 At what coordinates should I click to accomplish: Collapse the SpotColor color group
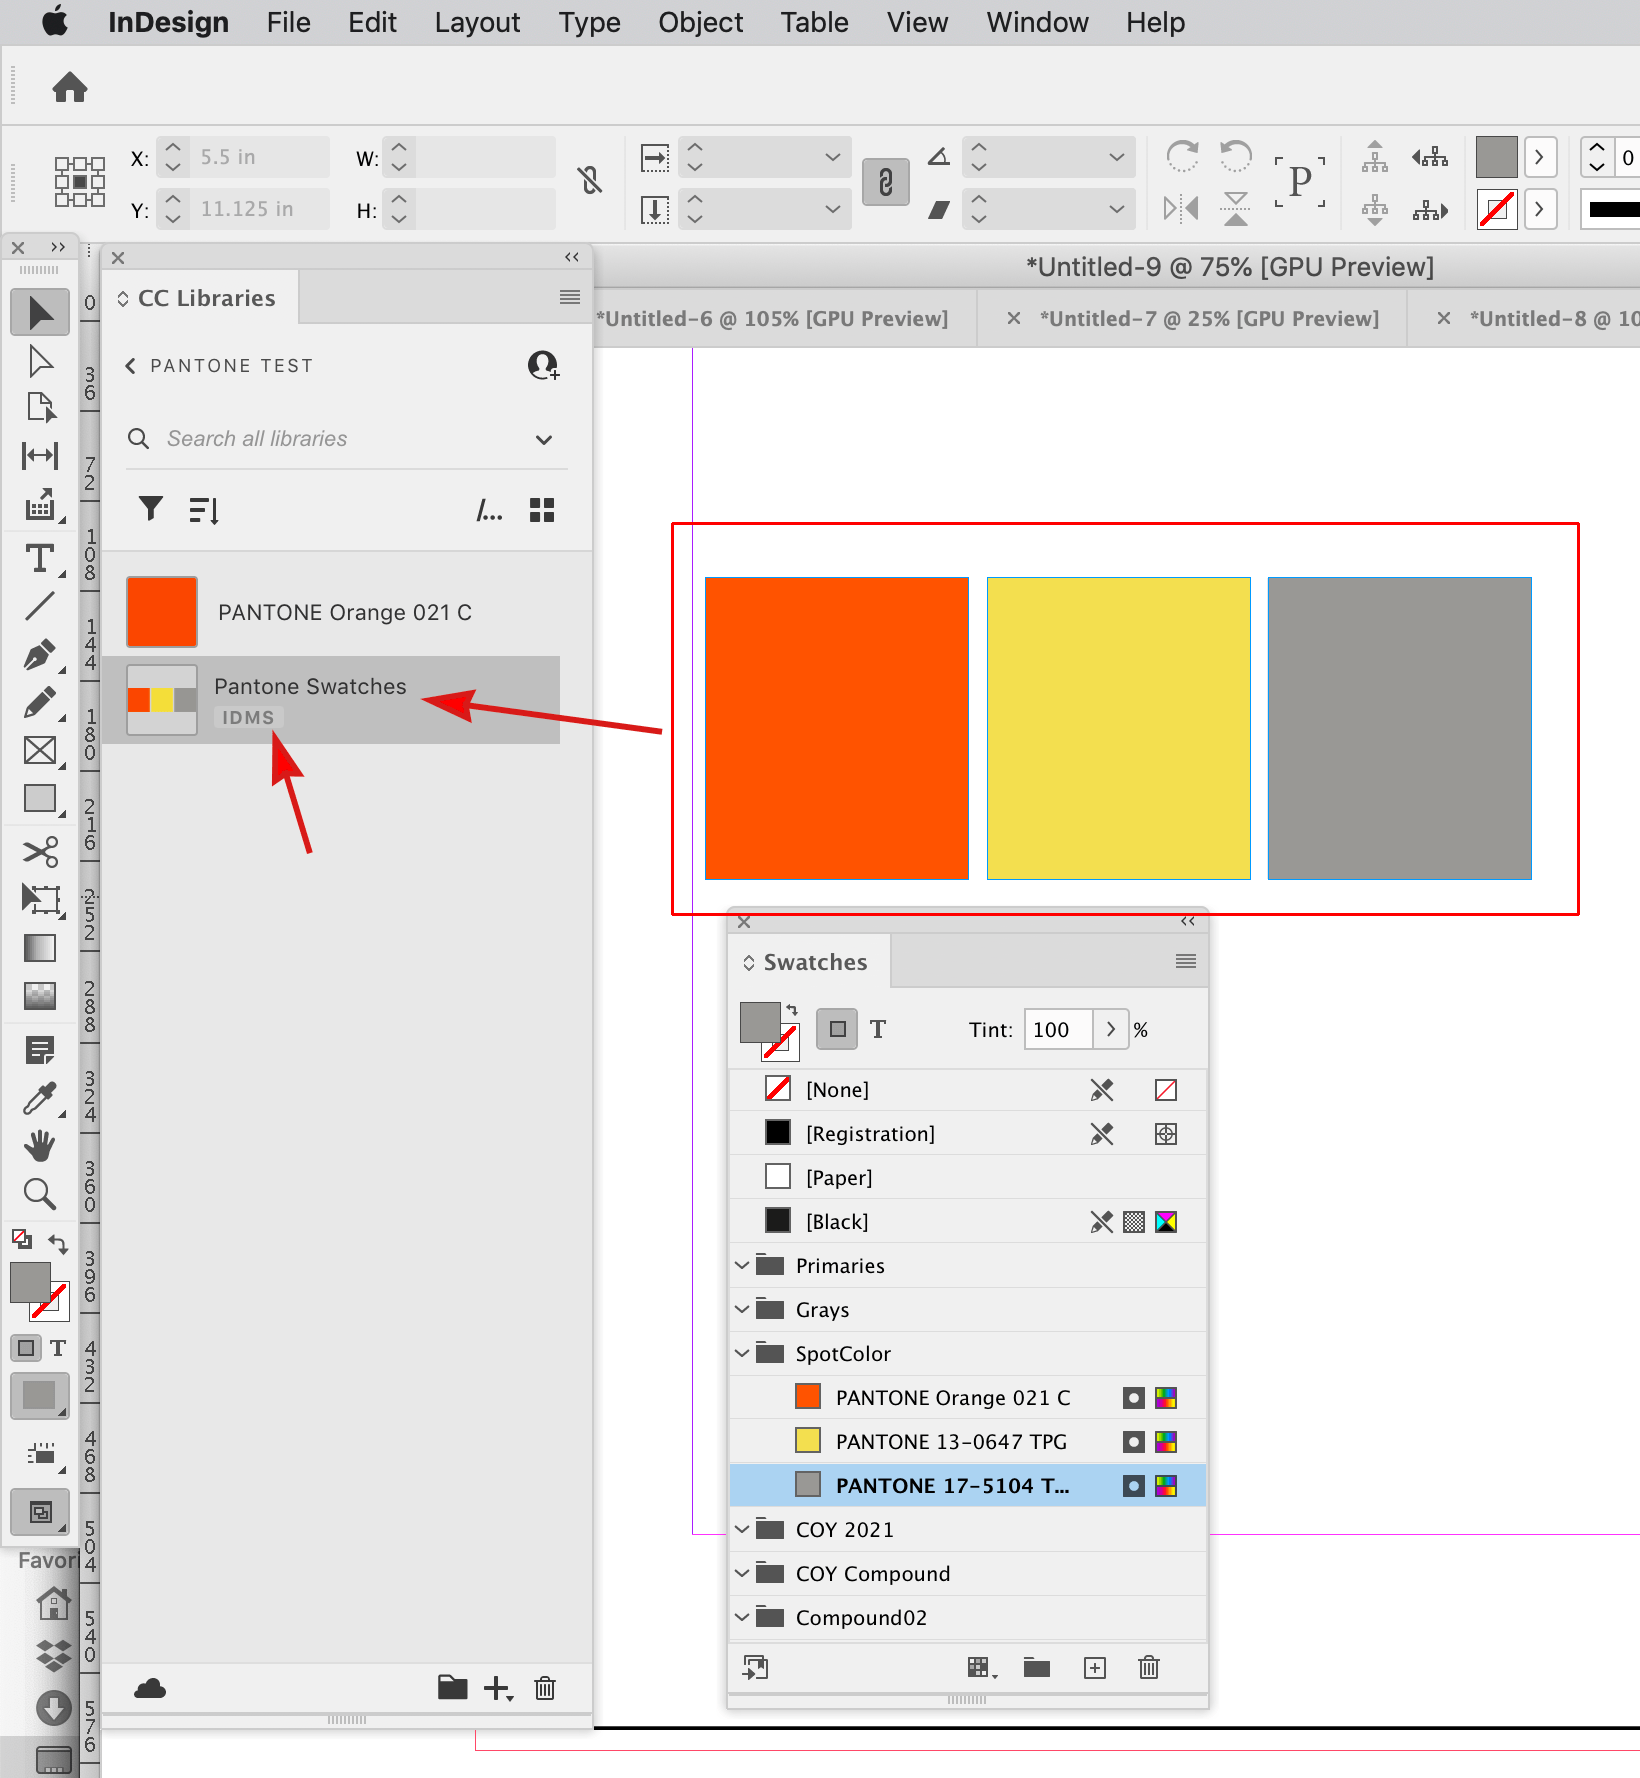pos(741,1353)
